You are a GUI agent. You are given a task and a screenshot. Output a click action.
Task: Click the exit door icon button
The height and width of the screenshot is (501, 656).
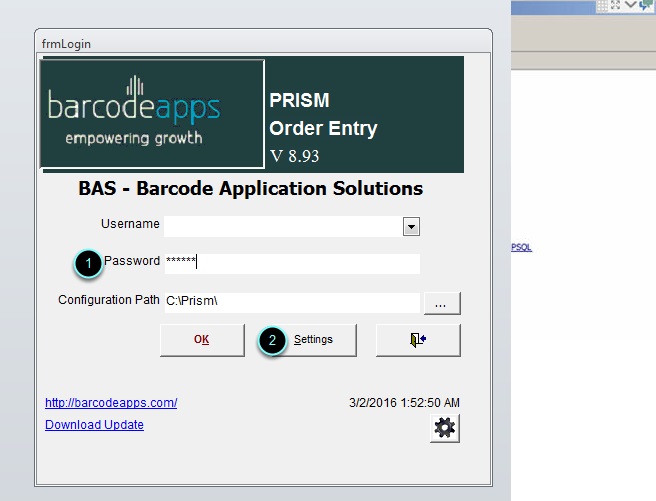(x=418, y=340)
